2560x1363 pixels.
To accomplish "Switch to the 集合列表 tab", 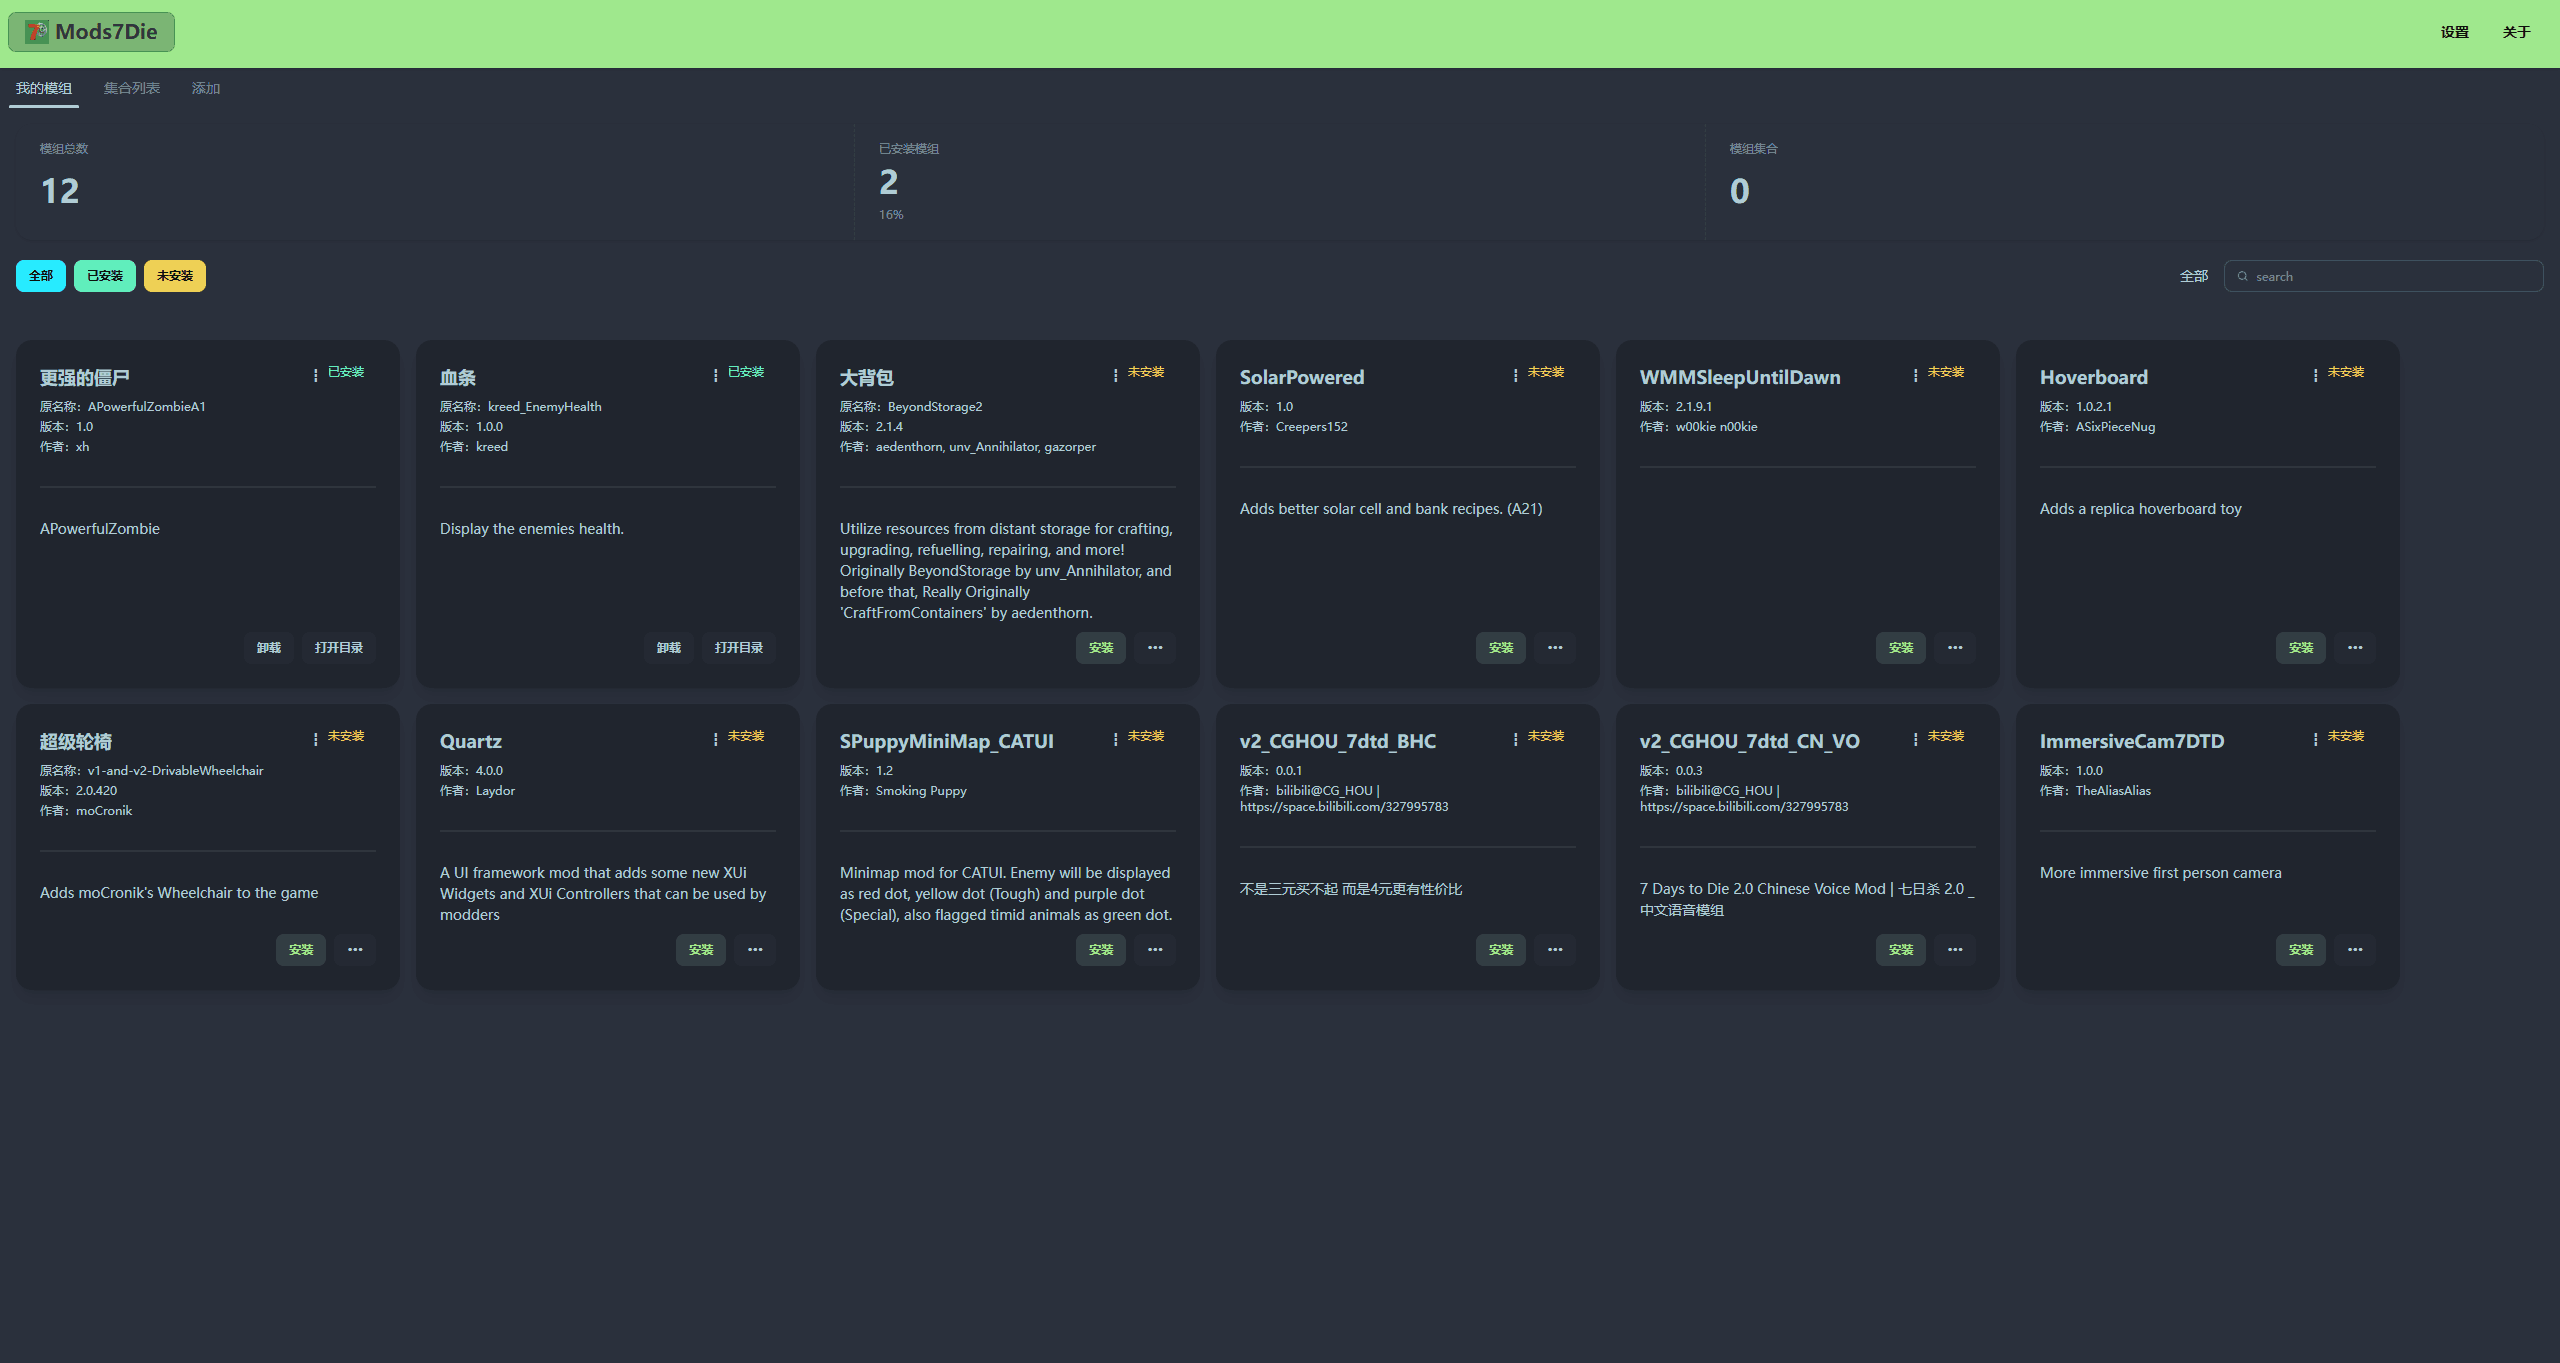I will pyautogui.click(x=132, y=88).
